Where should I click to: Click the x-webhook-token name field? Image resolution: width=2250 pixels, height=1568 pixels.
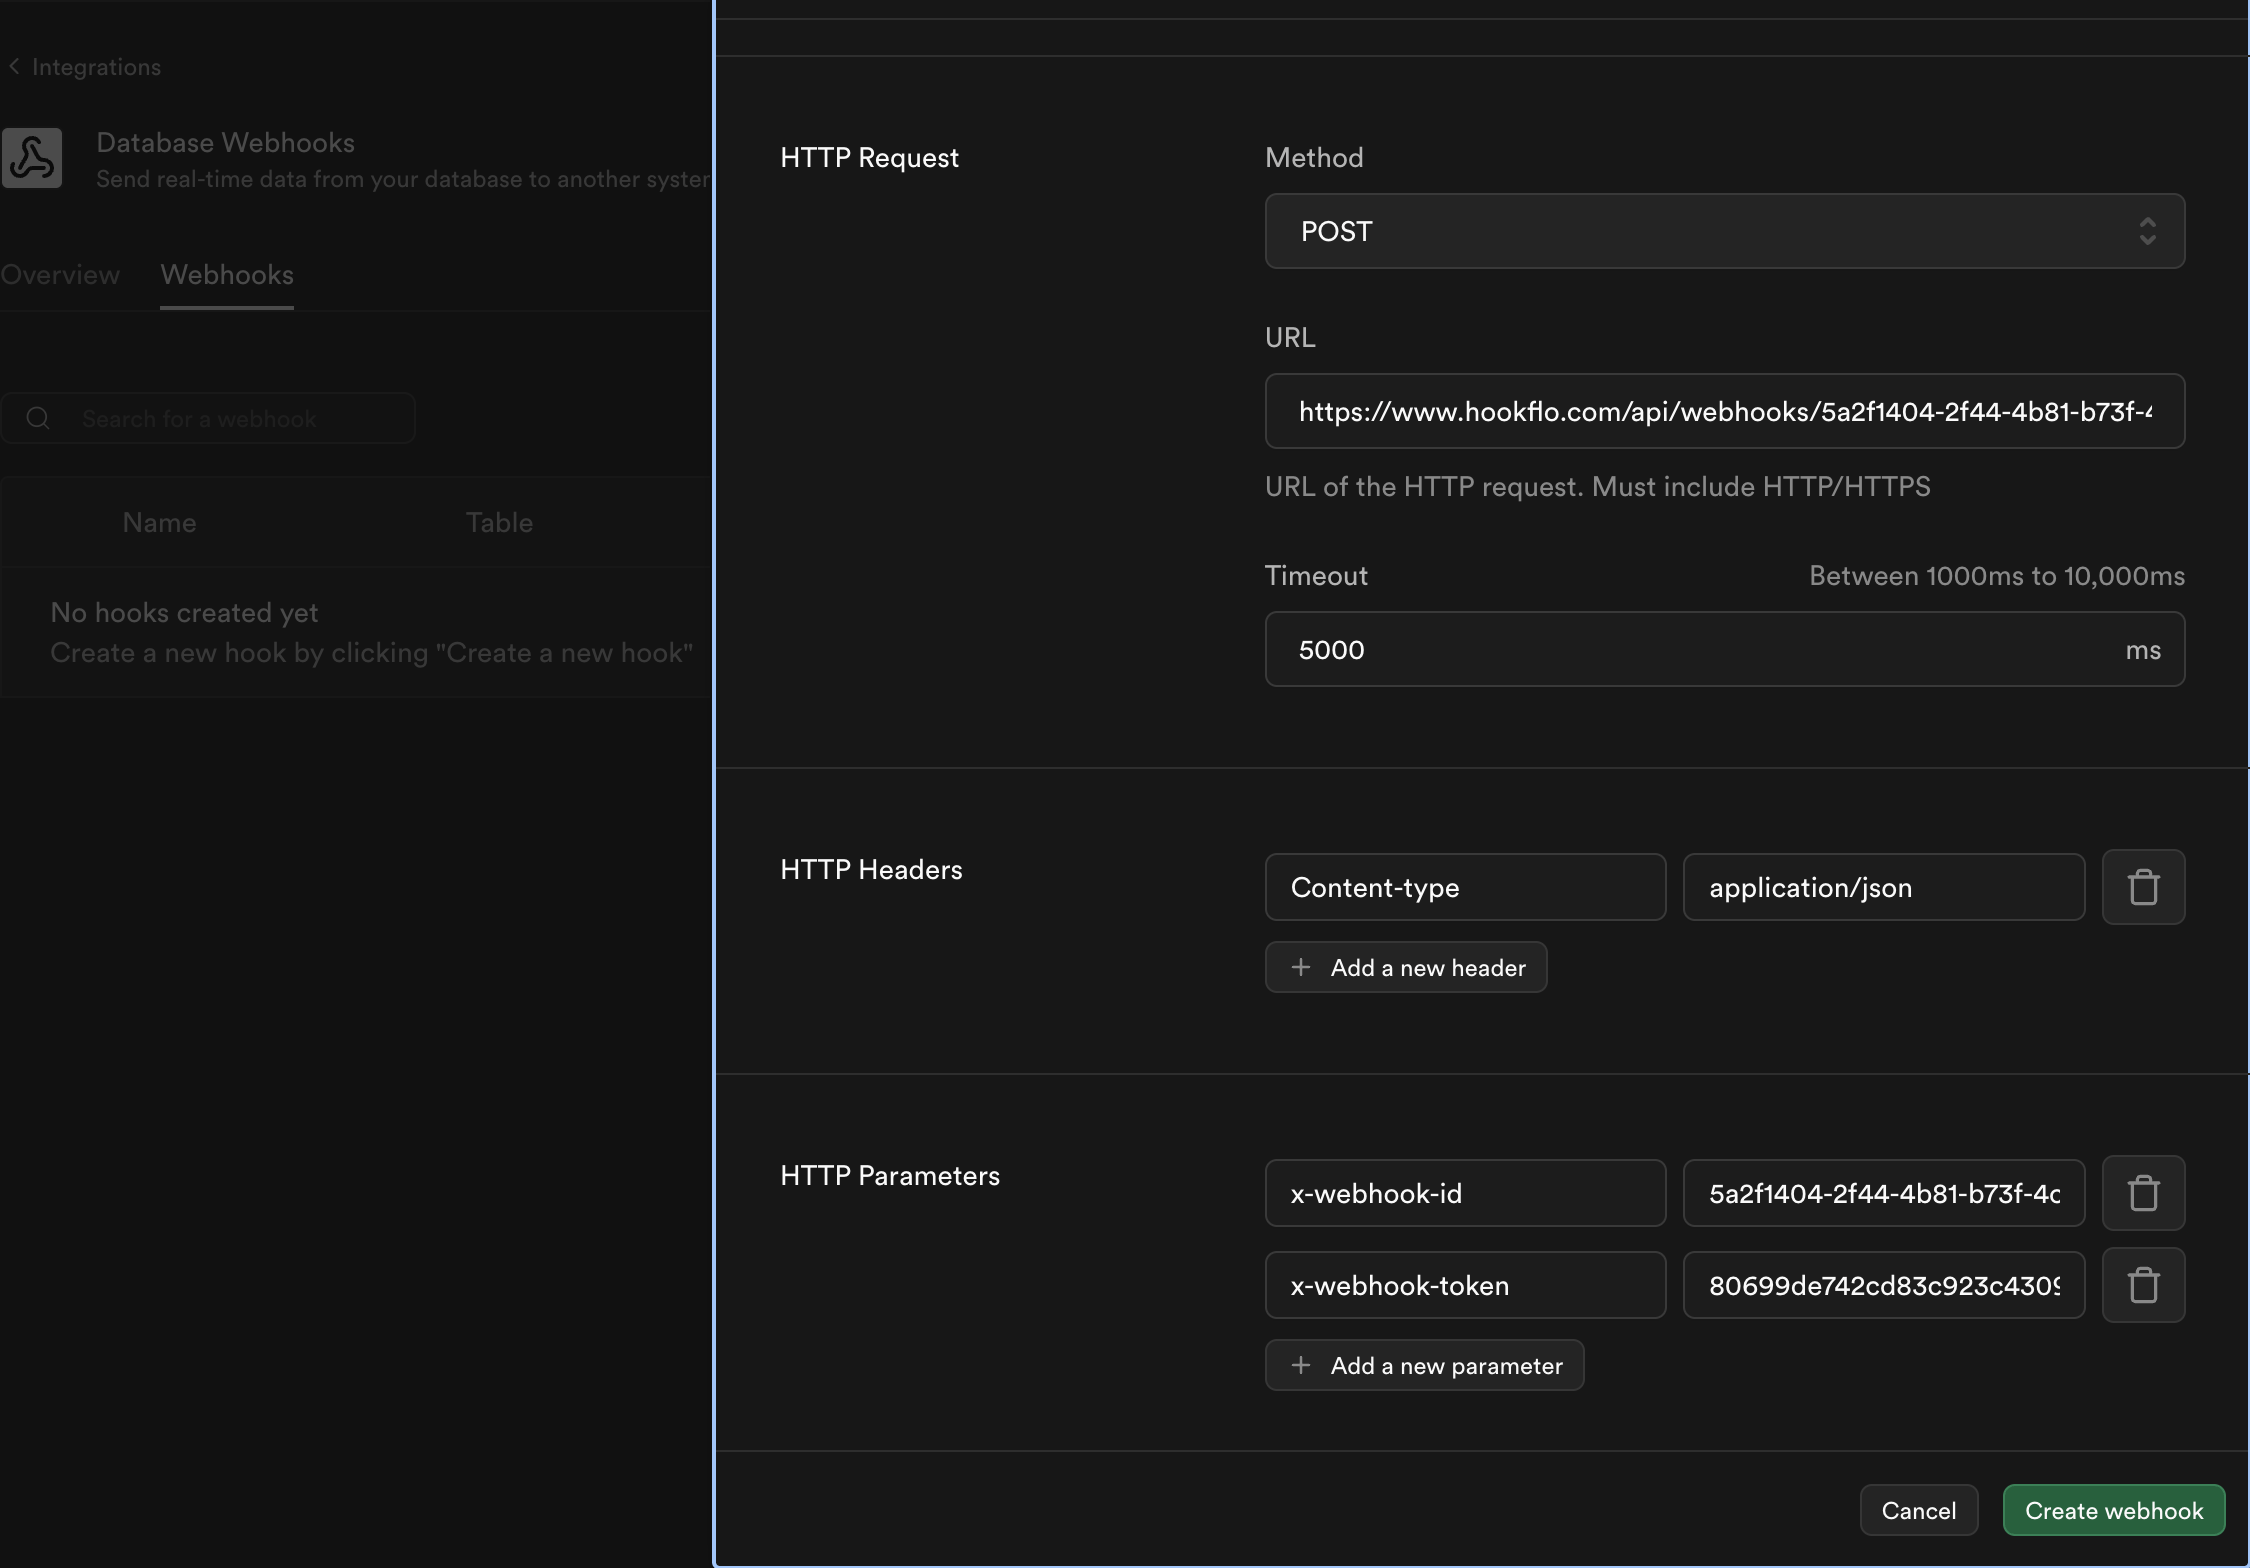(x=1465, y=1285)
